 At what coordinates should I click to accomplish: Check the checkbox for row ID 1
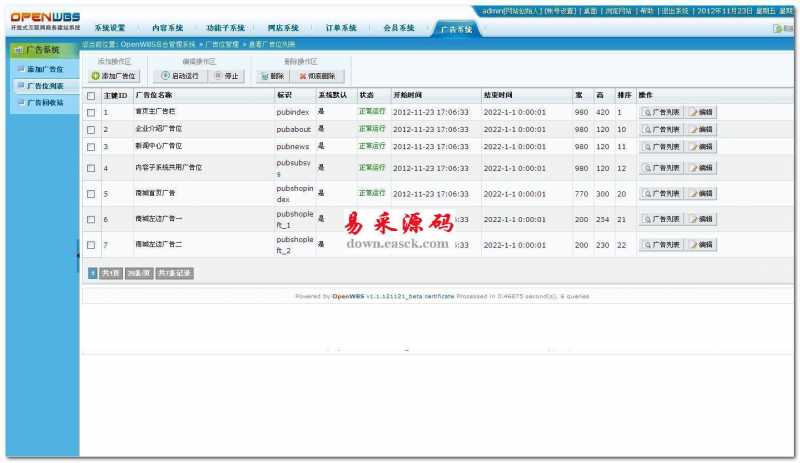point(91,112)
